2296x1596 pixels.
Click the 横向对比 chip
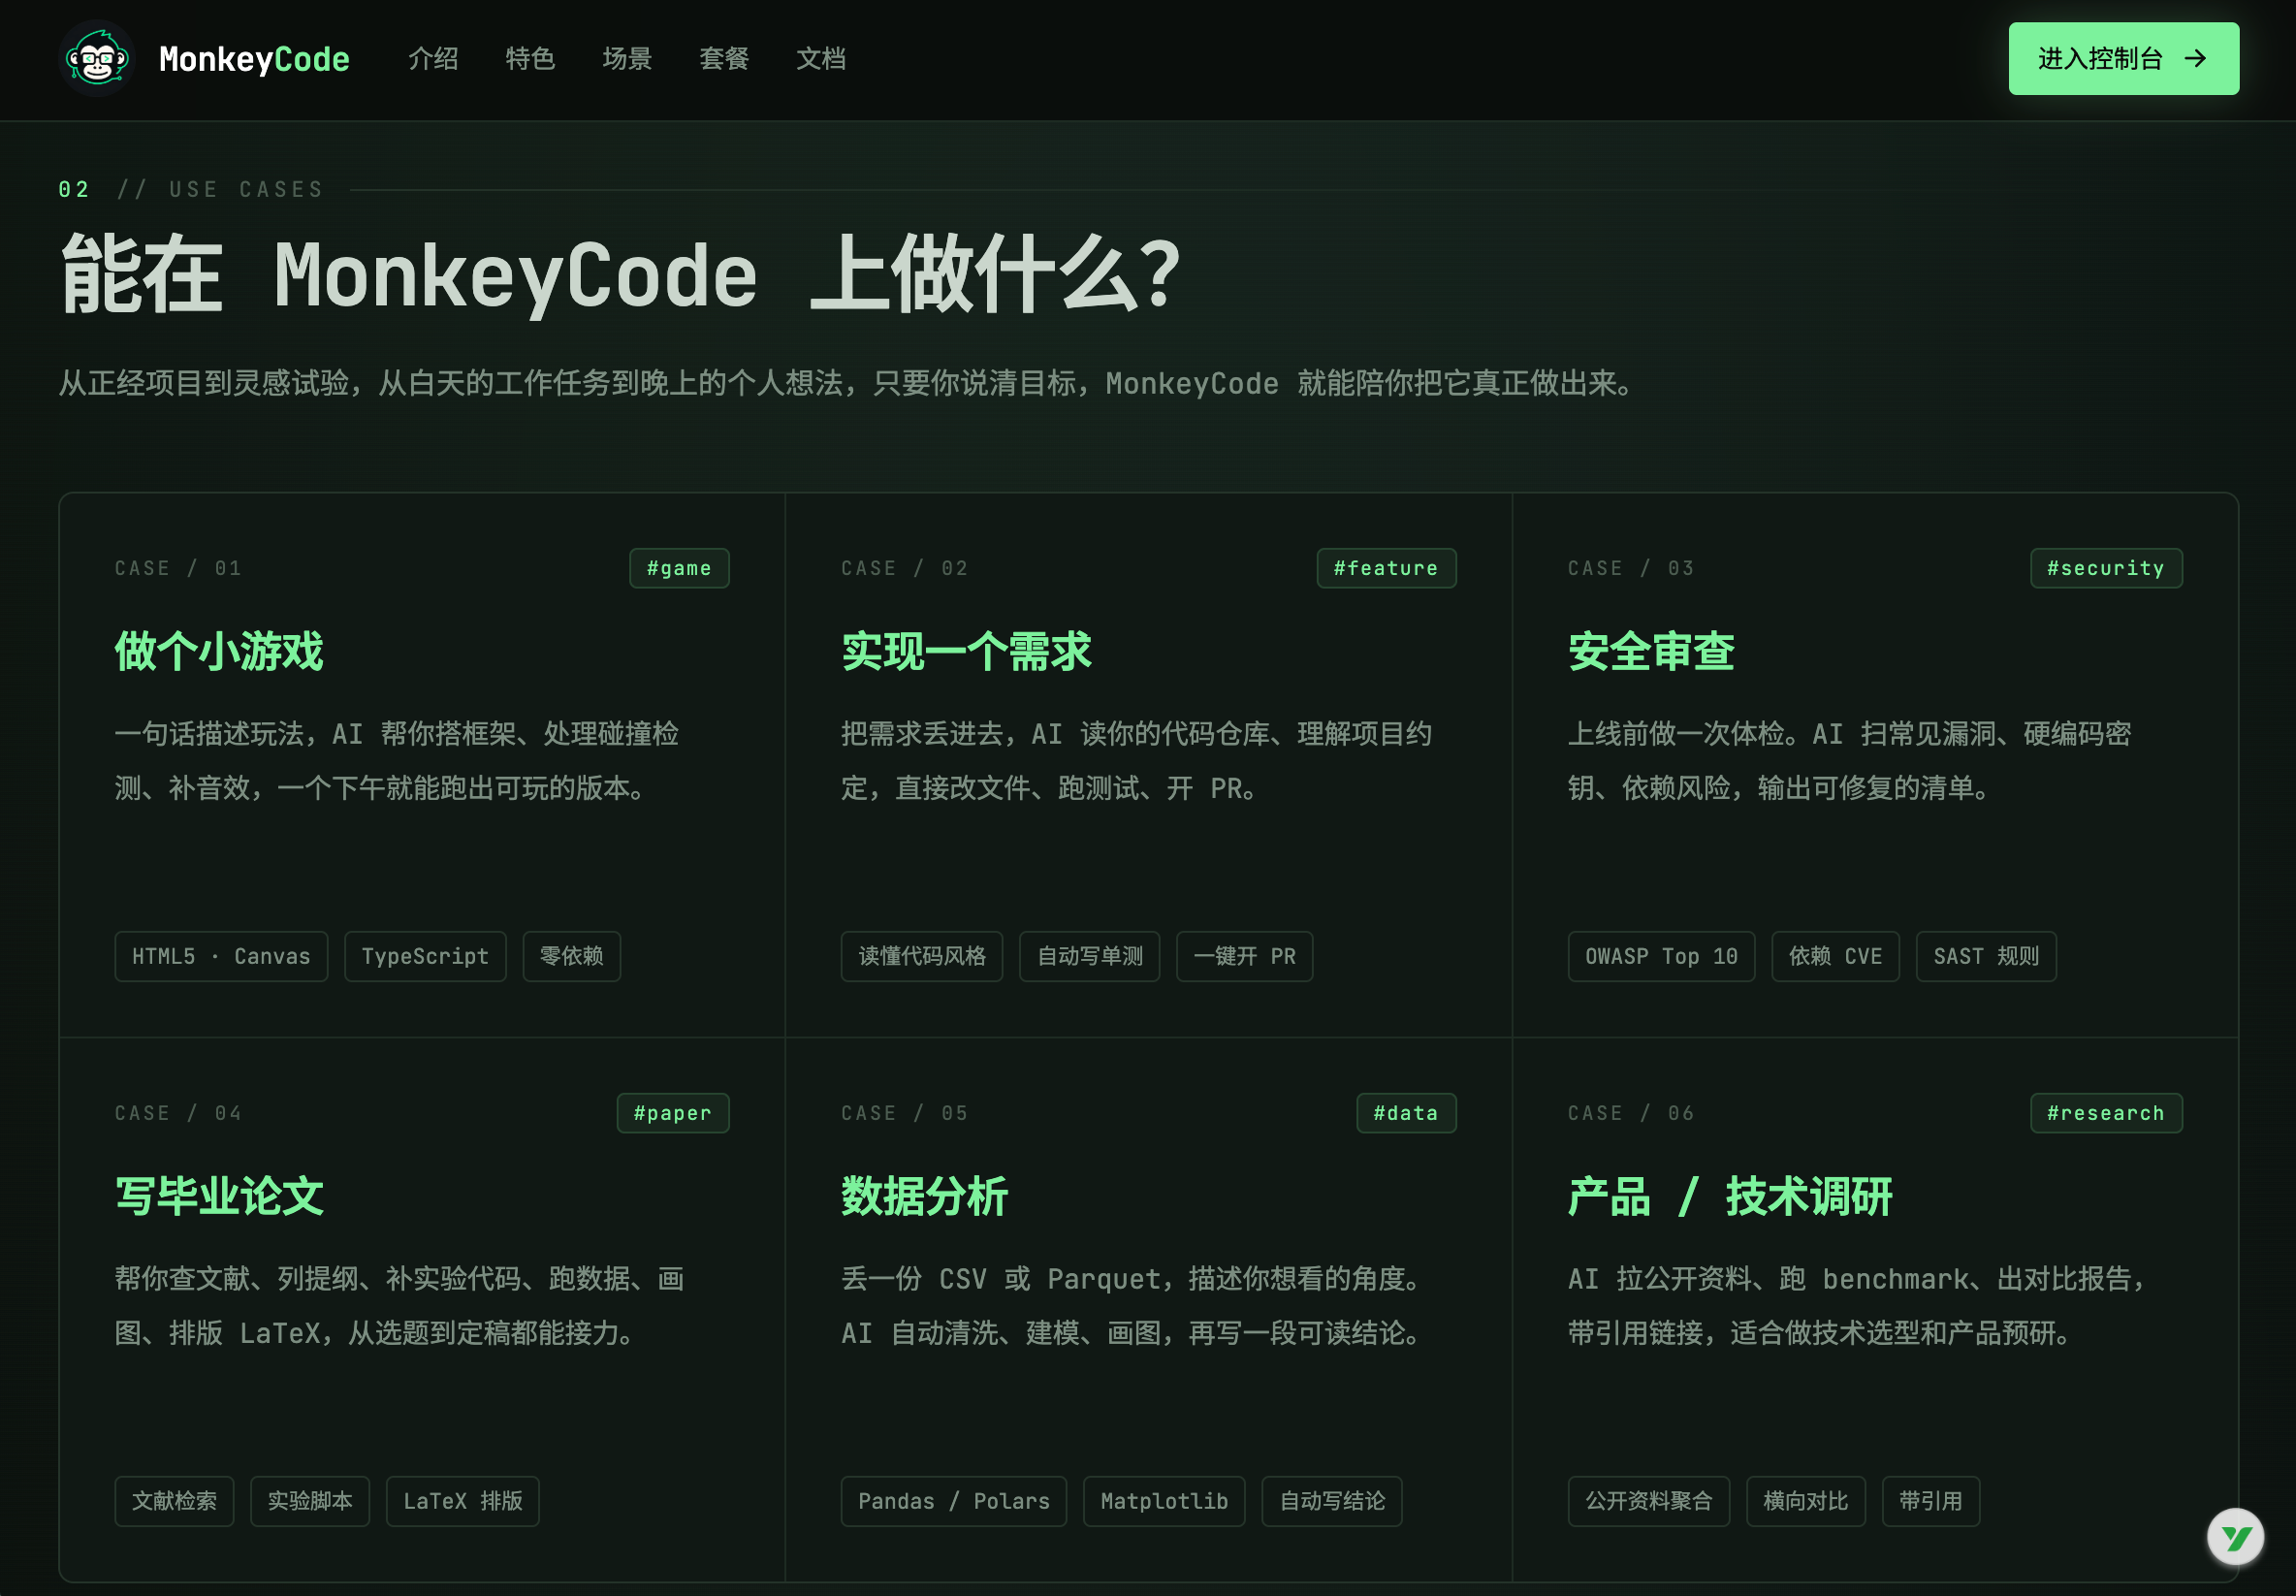[x=1806, y=1501]
